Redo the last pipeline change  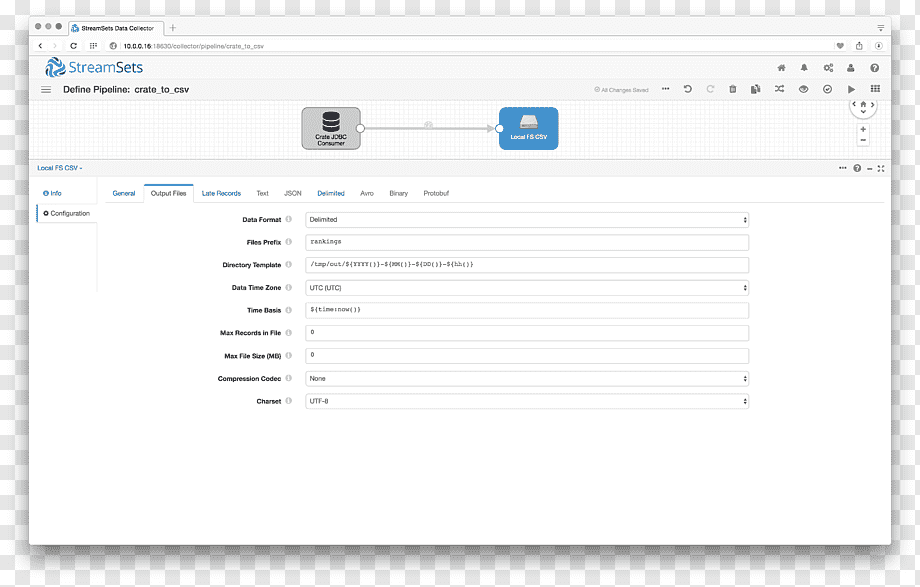(x=710, y=89)
